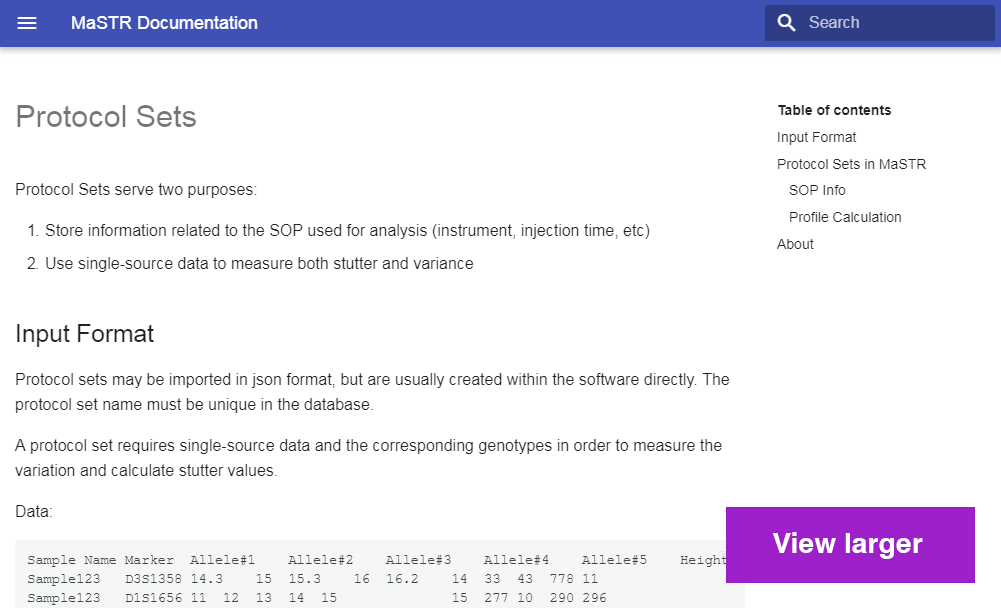
Task: Click paragraph about importing json format
Action: click(x=372, y=392)
